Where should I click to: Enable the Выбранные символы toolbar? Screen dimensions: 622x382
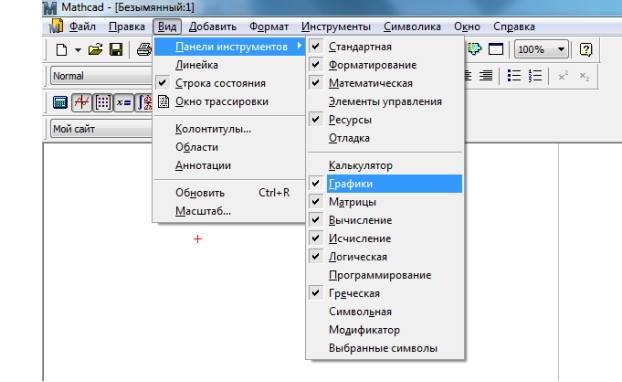(x=385, y=348)
